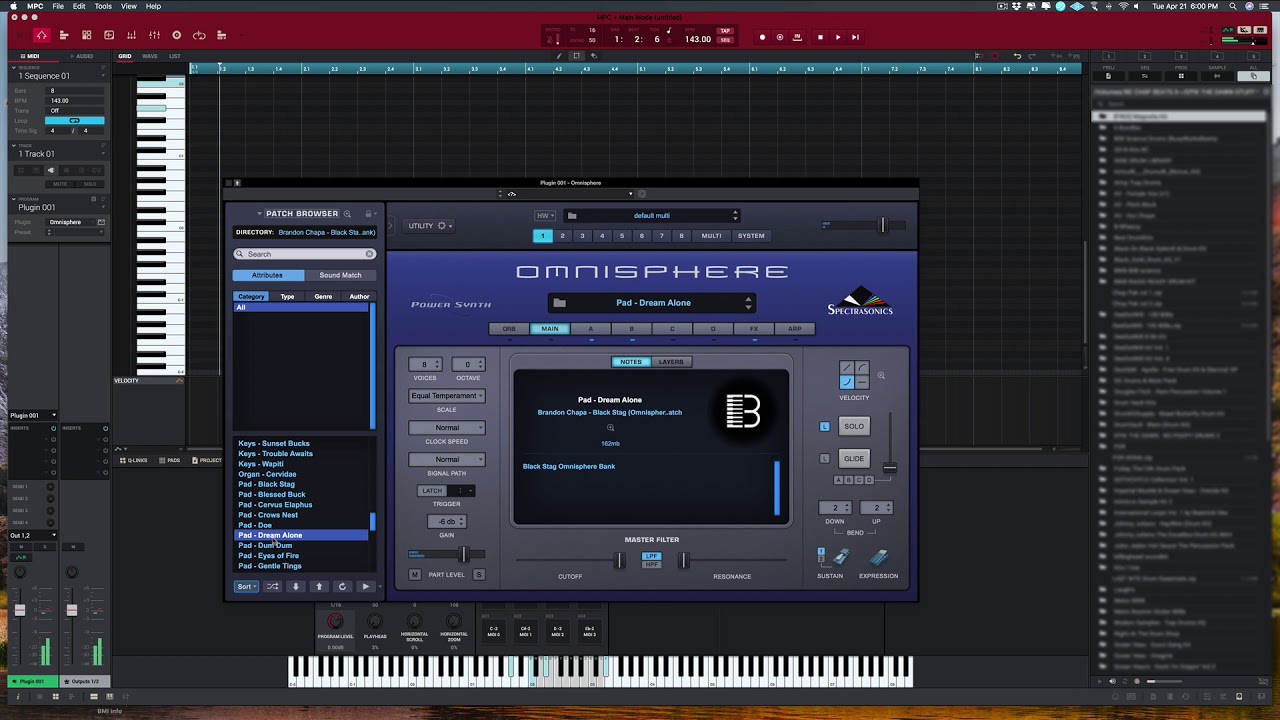Screen dimensions: 1280x720
Task: Click the lock icon in Patch Browser header
Action: [368, 213]
